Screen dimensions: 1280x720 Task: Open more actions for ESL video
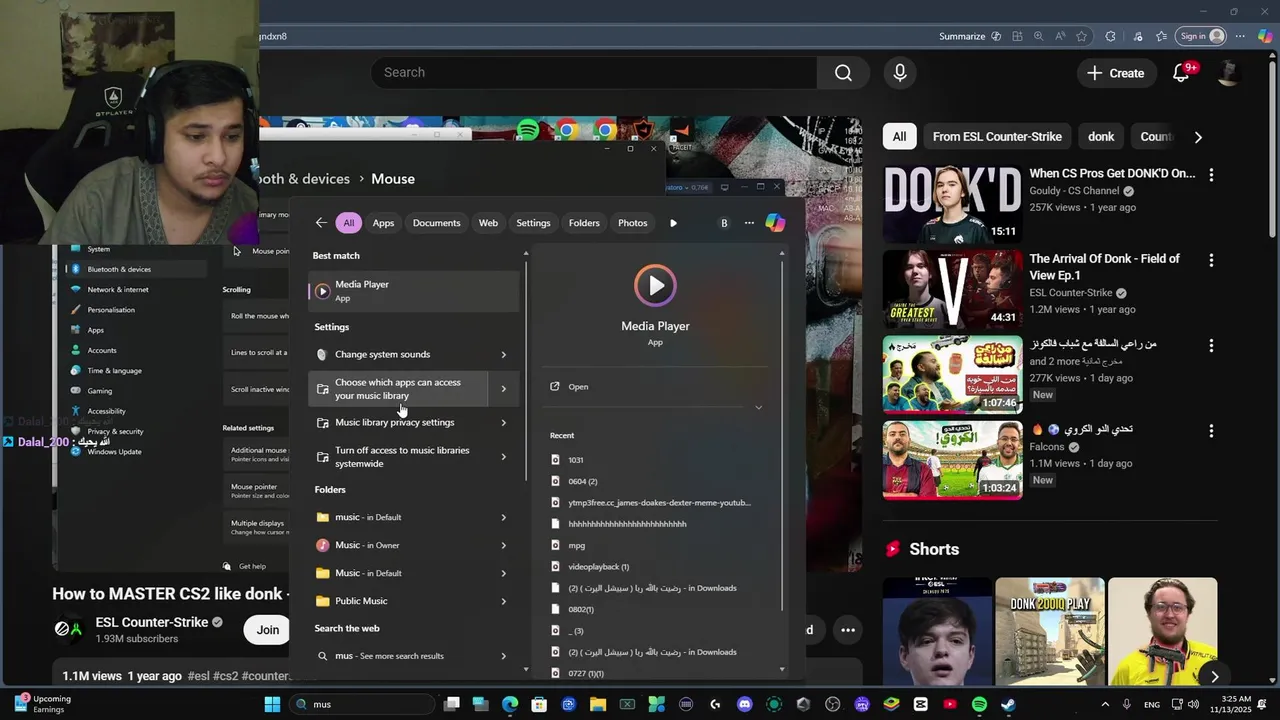click(848, 630)
